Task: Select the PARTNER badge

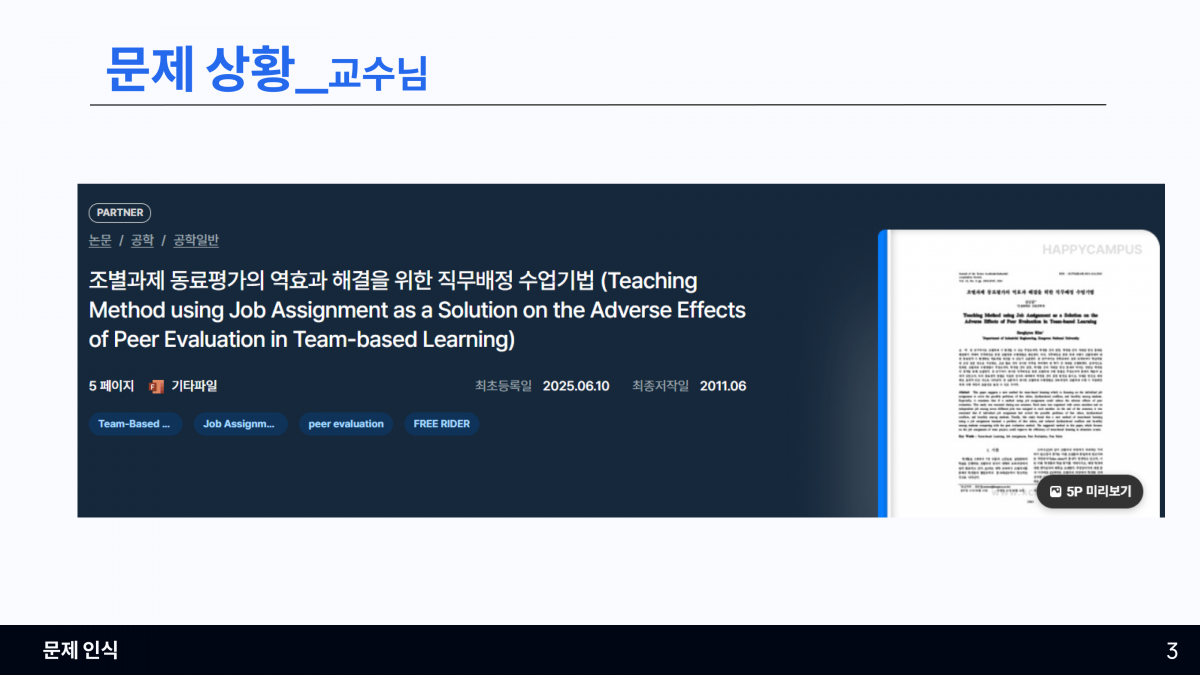Action: [120, 212]
